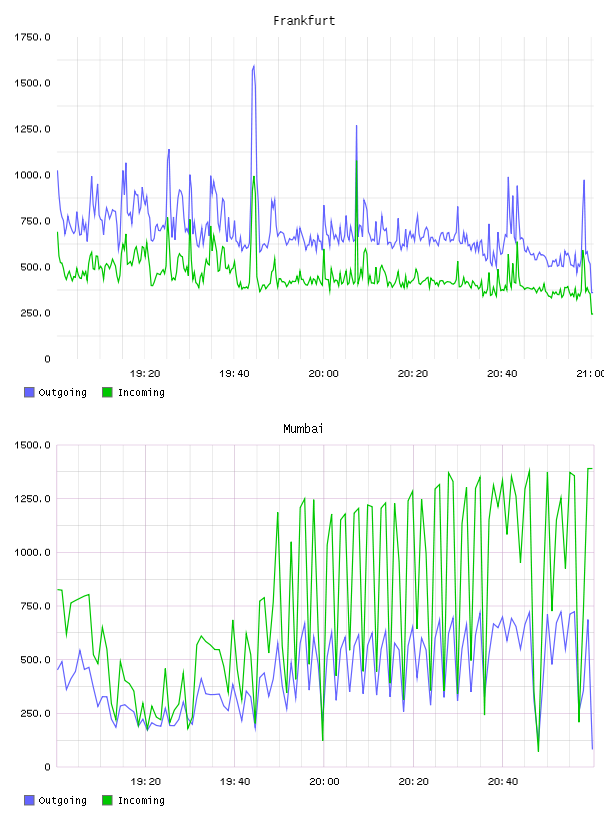The image size is (608, 816).
Task: Click the Outgoing legend label under Frankfurt chart
Action: (62, 393)
